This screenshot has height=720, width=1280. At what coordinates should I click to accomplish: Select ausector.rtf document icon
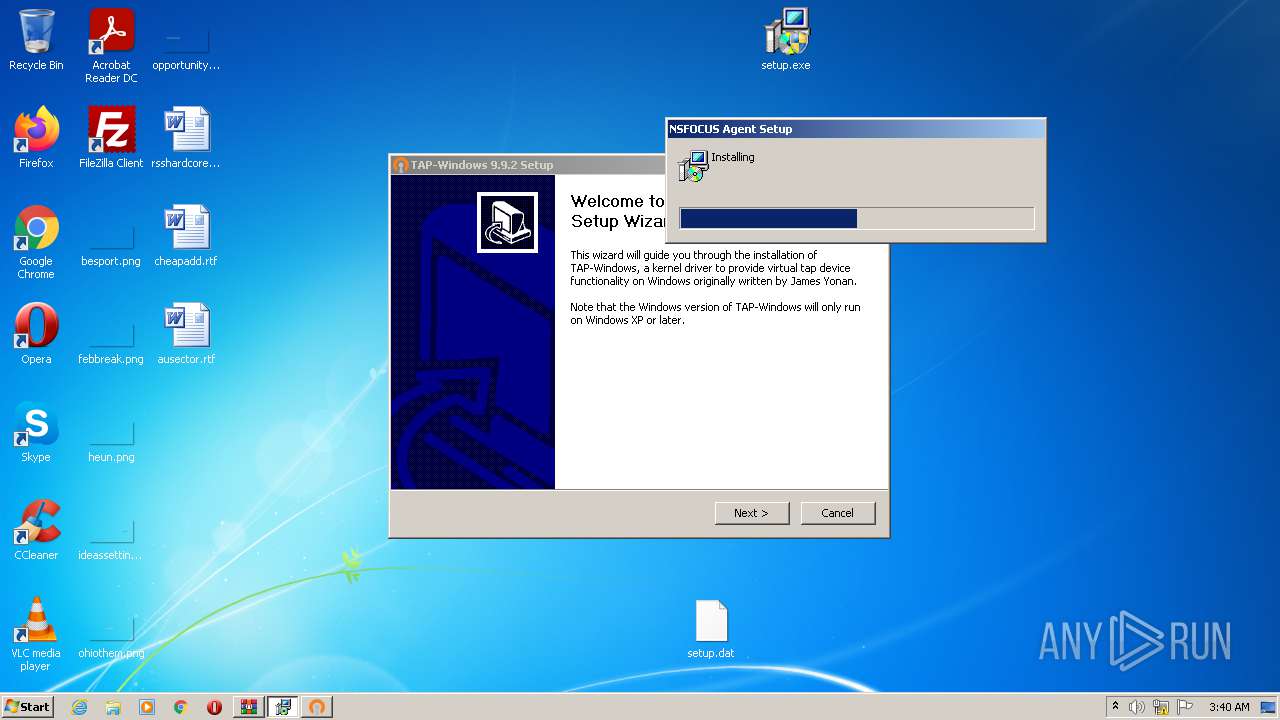186,334
